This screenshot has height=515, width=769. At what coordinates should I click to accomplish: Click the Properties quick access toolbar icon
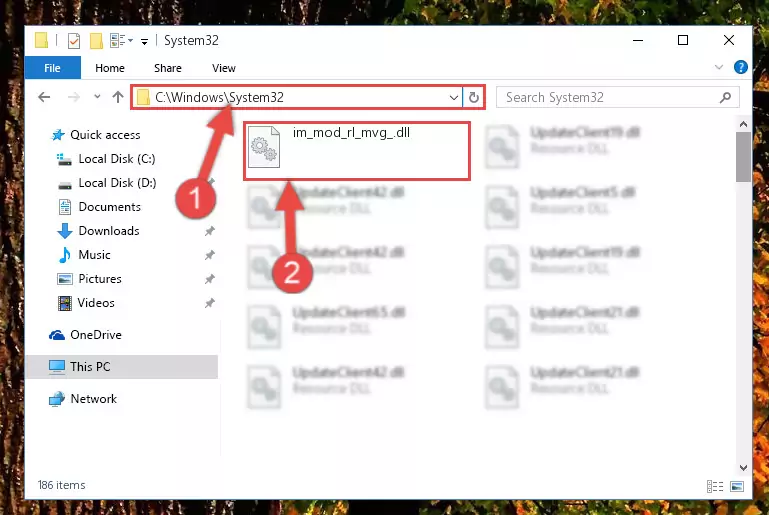[x=74, y=41]
